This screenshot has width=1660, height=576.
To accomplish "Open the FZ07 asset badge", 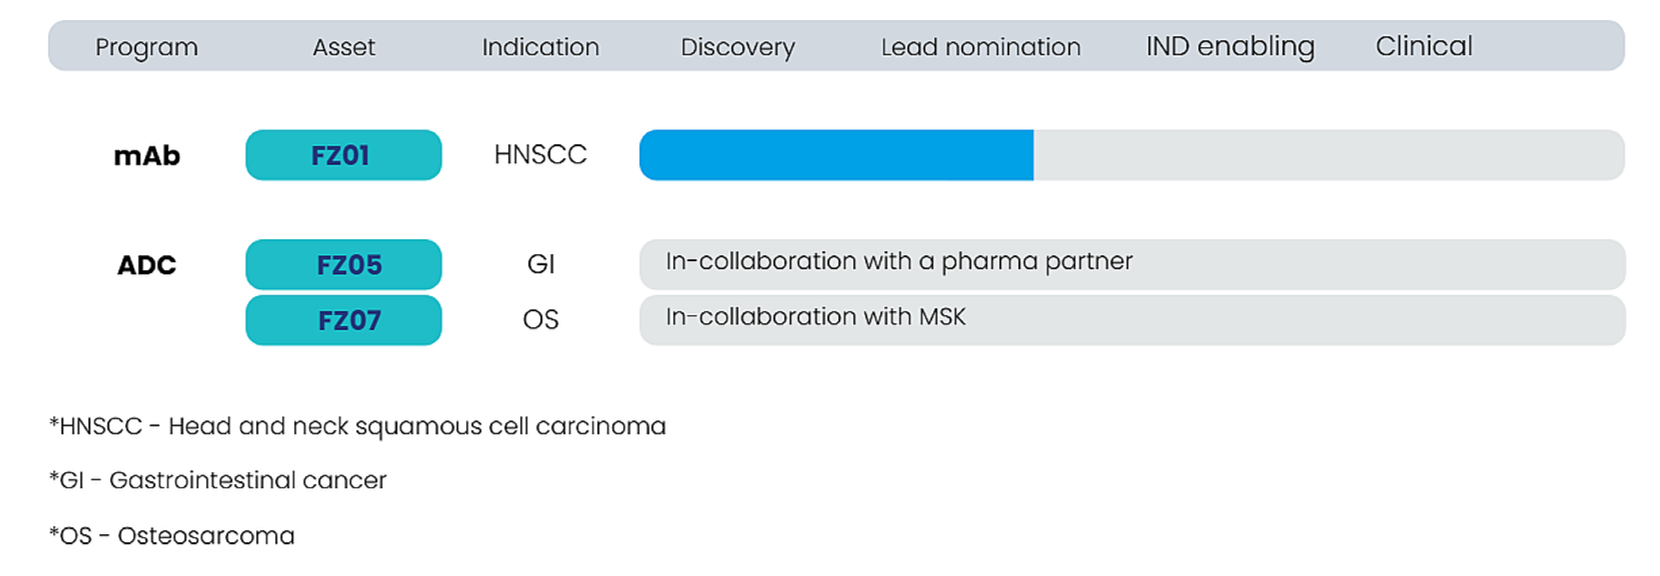I will (x=343, y=320).
